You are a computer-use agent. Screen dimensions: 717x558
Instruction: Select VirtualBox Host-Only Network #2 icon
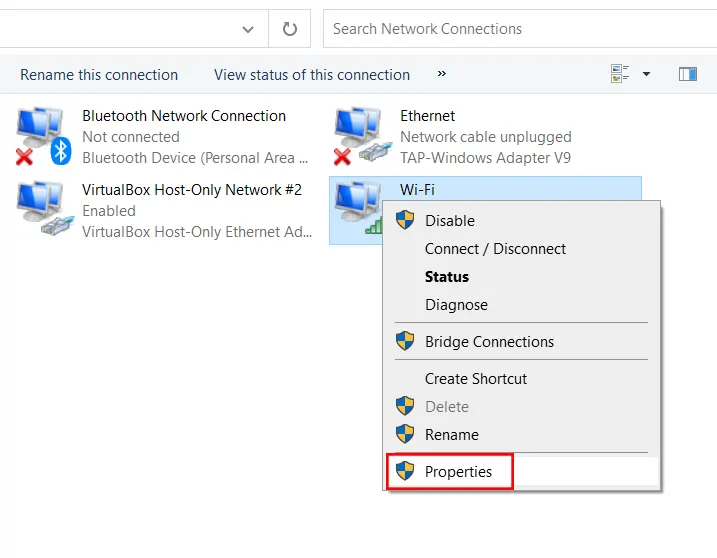coord(44,208)
